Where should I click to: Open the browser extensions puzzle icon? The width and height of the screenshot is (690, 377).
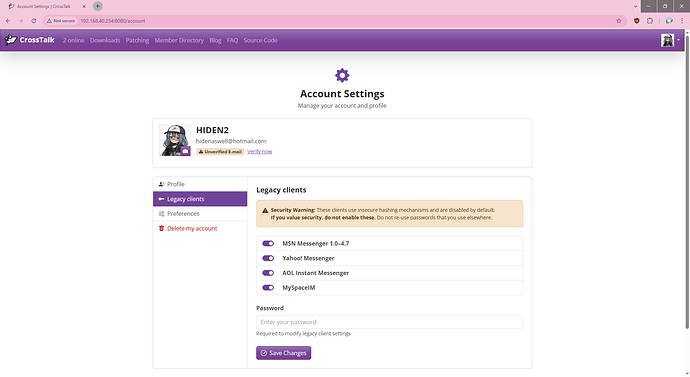click(x=650, y=21)
